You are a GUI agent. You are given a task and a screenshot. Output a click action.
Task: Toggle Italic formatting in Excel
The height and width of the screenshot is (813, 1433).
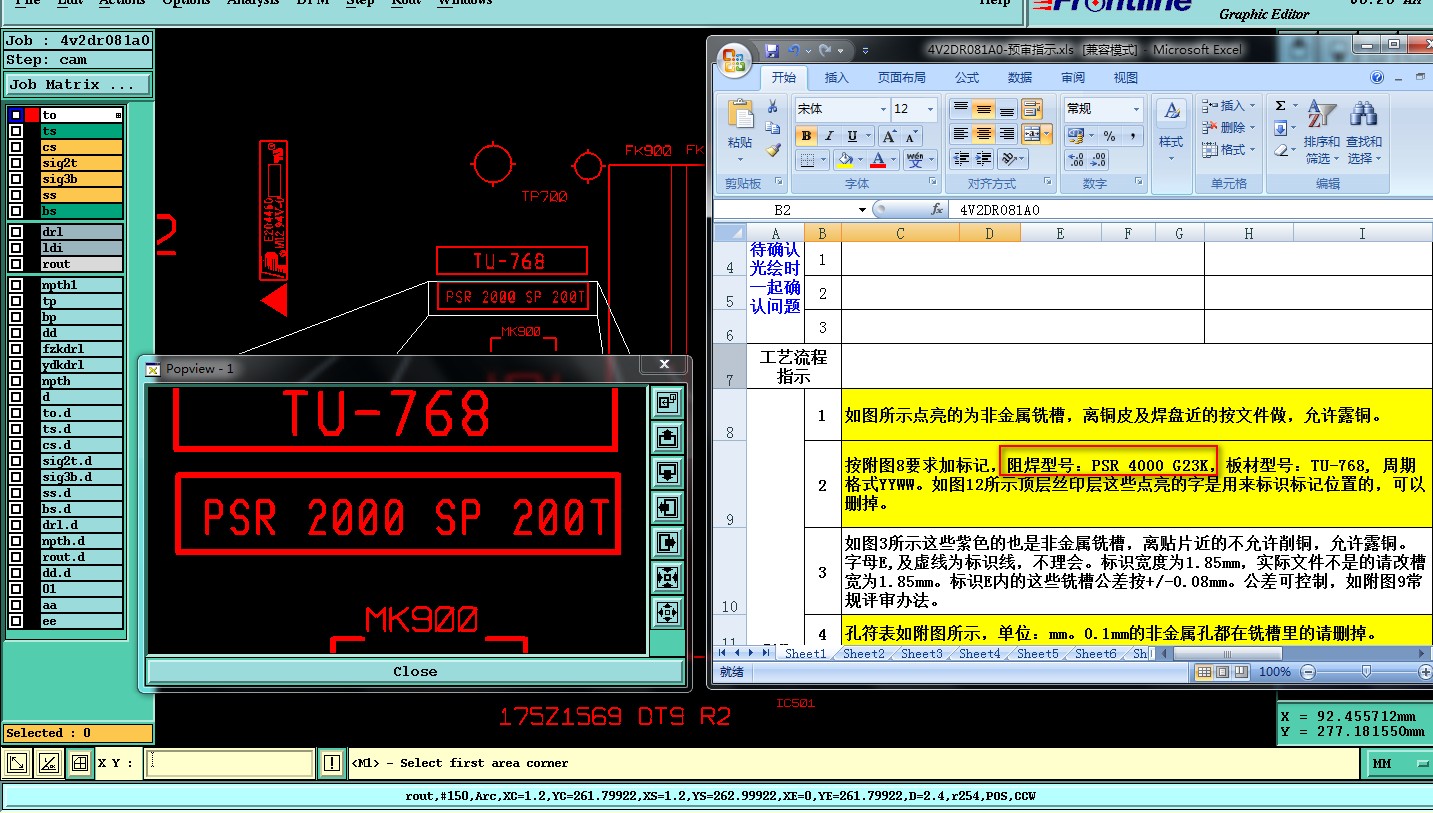coord(829,136)
